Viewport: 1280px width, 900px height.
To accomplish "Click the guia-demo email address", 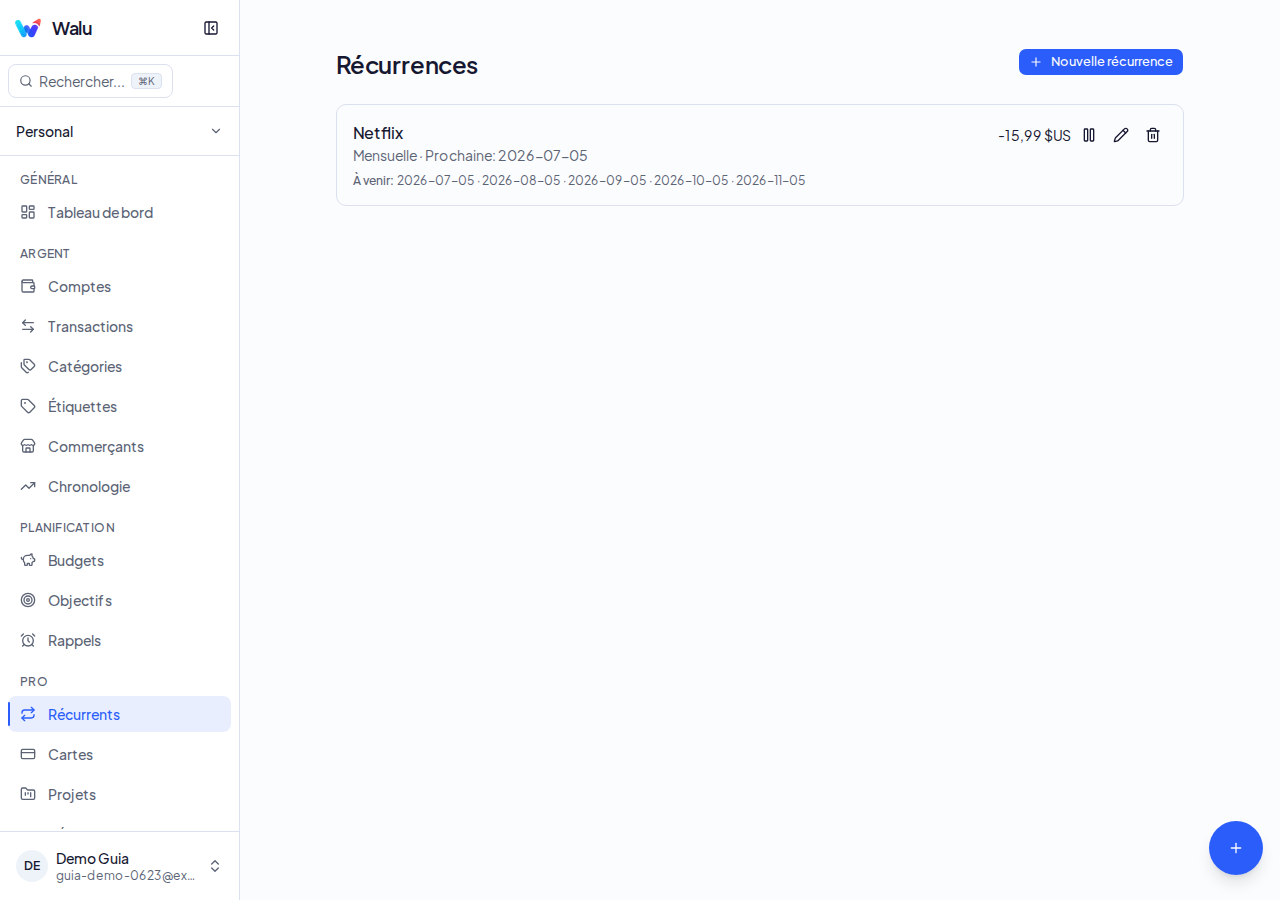I will tap(126, 875).
